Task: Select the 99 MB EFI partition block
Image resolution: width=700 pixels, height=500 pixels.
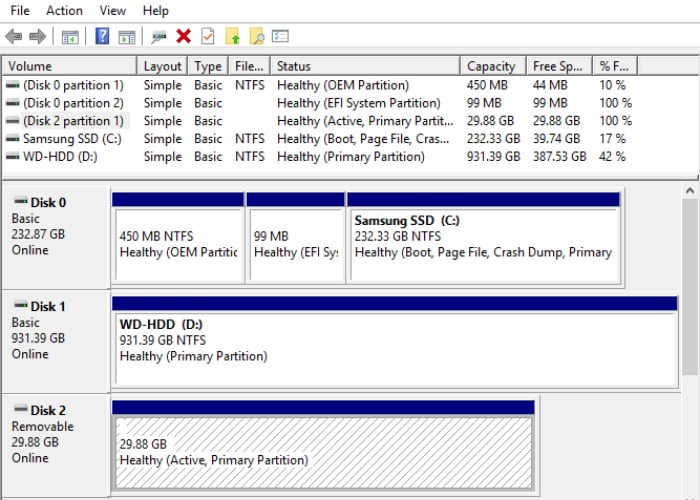Action: coord(295,245)
